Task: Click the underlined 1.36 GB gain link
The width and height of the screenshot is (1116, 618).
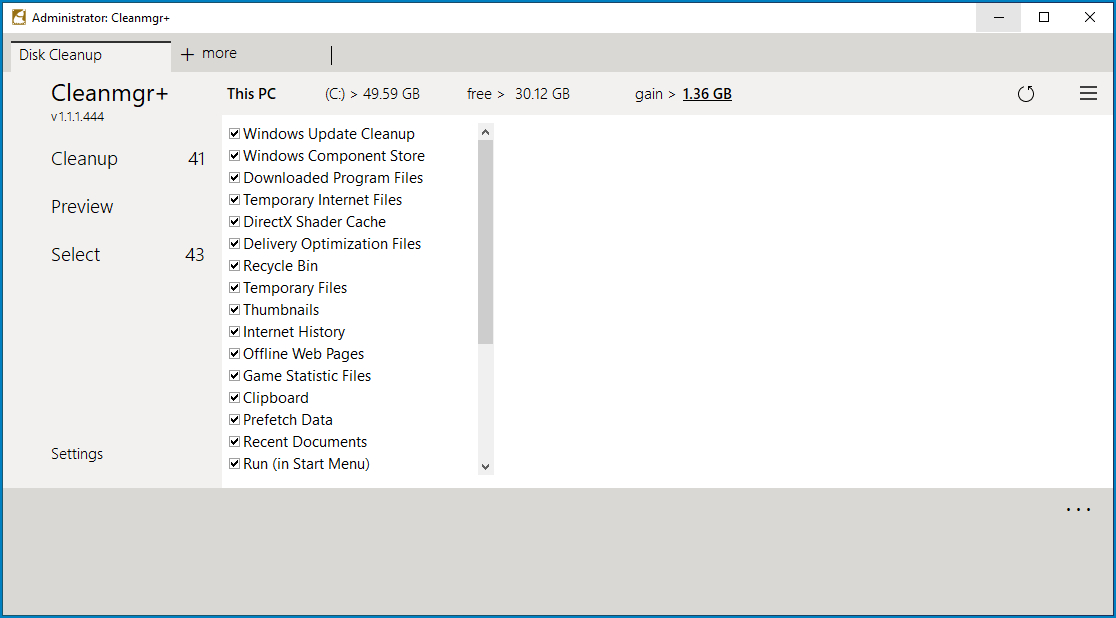Action: (707, 94)
